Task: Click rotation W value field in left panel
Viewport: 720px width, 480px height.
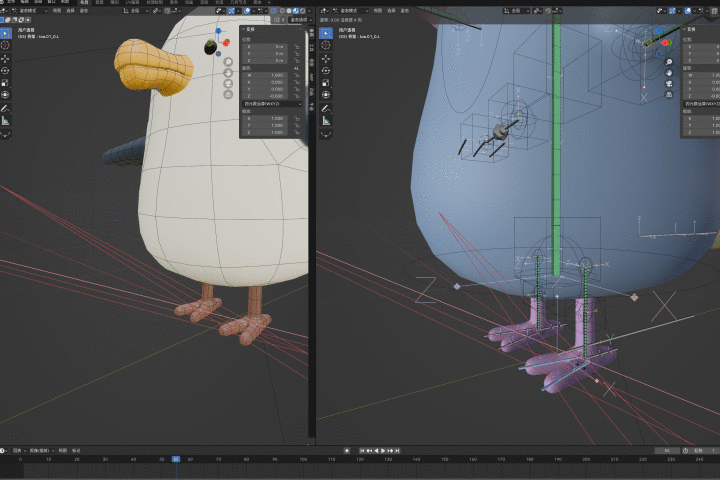Action: click(x=267, y=75)
